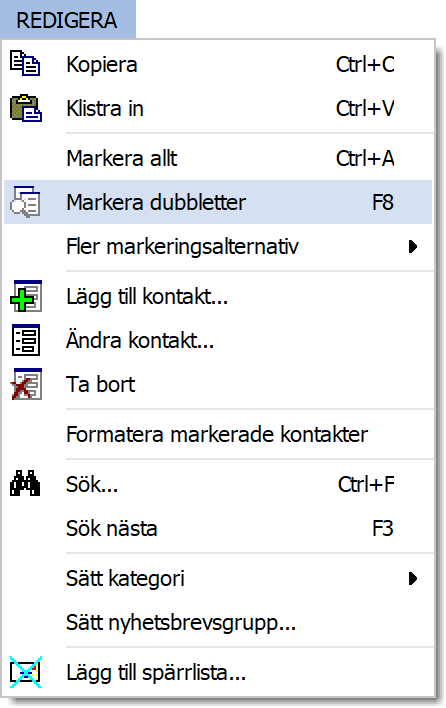Select the Klistra in menu entry
Screen dimensions: 446x708
[x=218, y=108]
